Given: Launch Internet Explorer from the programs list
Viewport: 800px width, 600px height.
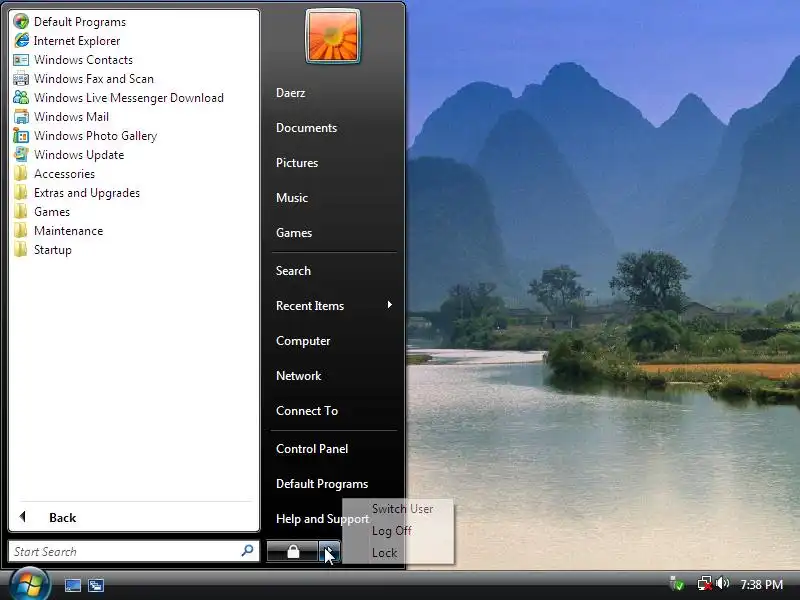Looking at the screenshot, I should point(77,41).
